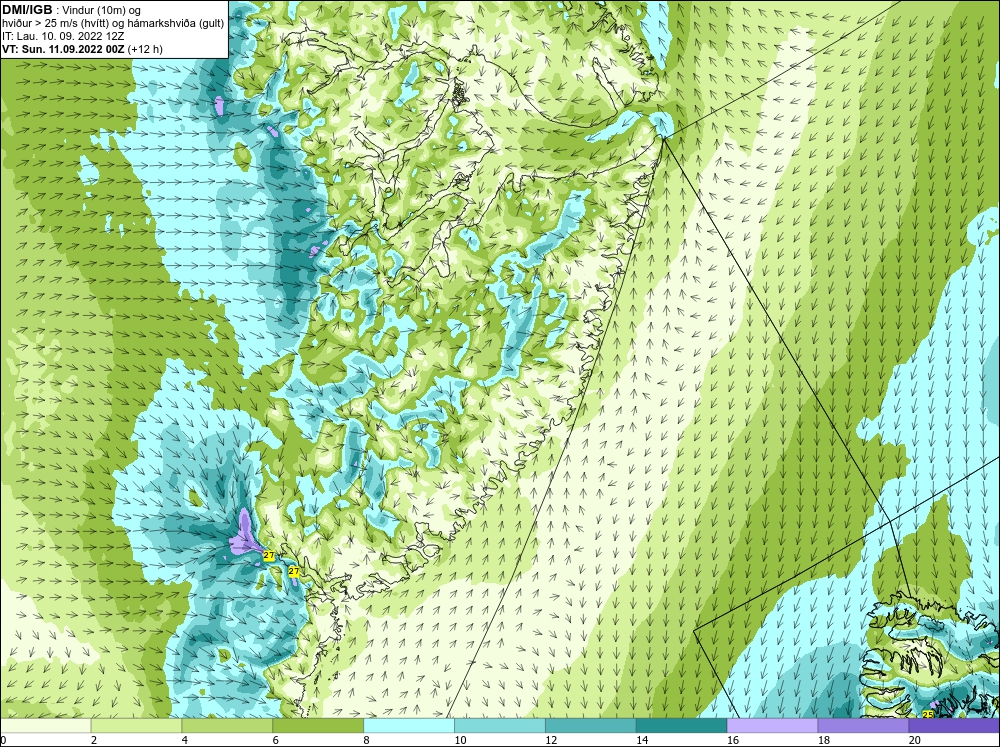Click the '10' scale label

460,740
